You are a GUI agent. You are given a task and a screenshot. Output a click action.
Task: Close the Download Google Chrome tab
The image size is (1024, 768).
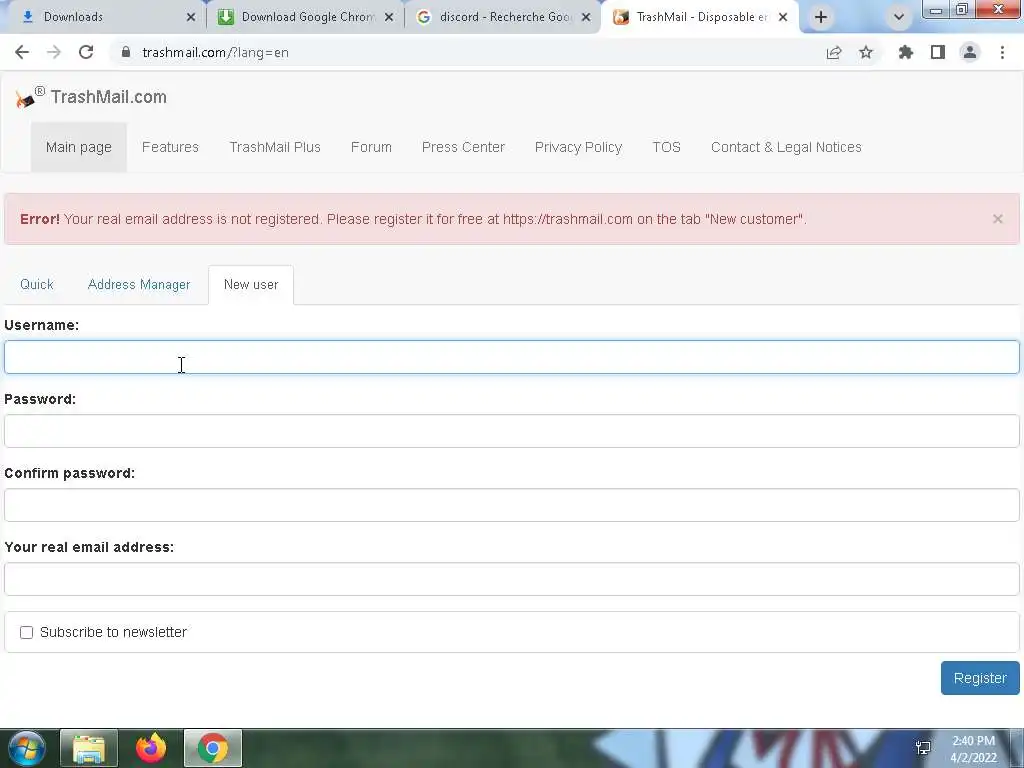tap(389, 17)
